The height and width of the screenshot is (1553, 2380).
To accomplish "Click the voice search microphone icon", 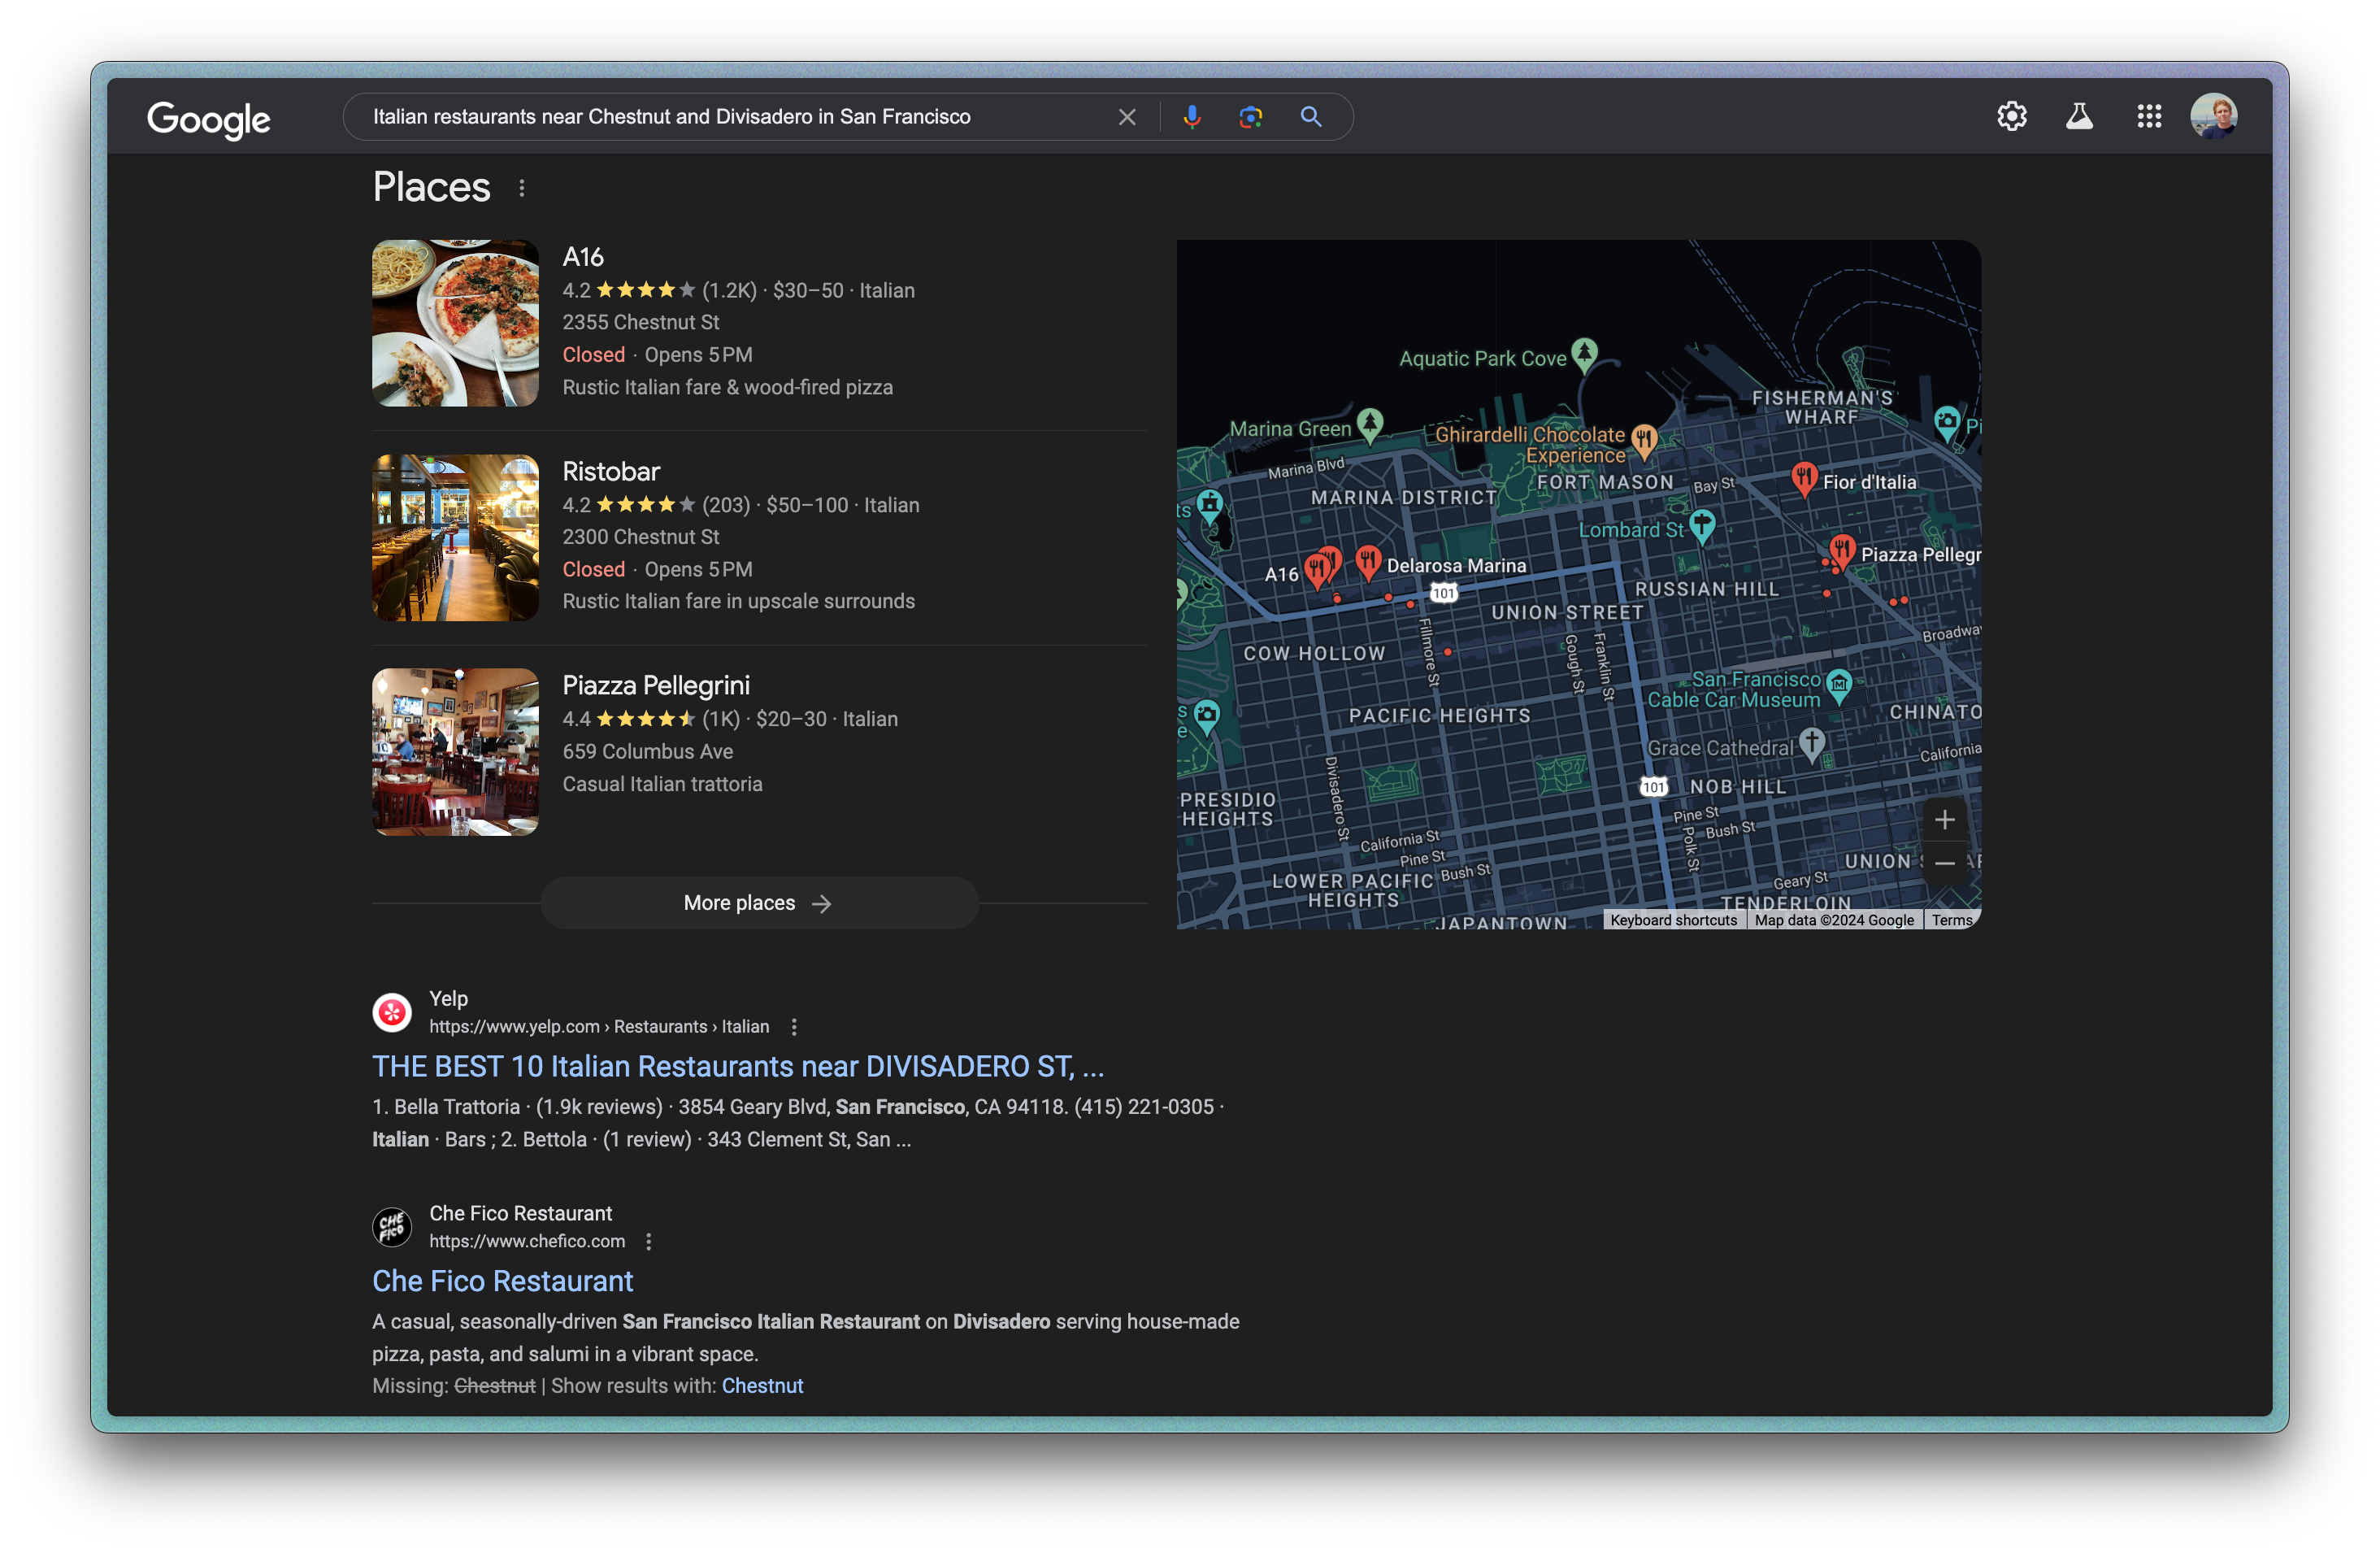I will click(1191, 117).
